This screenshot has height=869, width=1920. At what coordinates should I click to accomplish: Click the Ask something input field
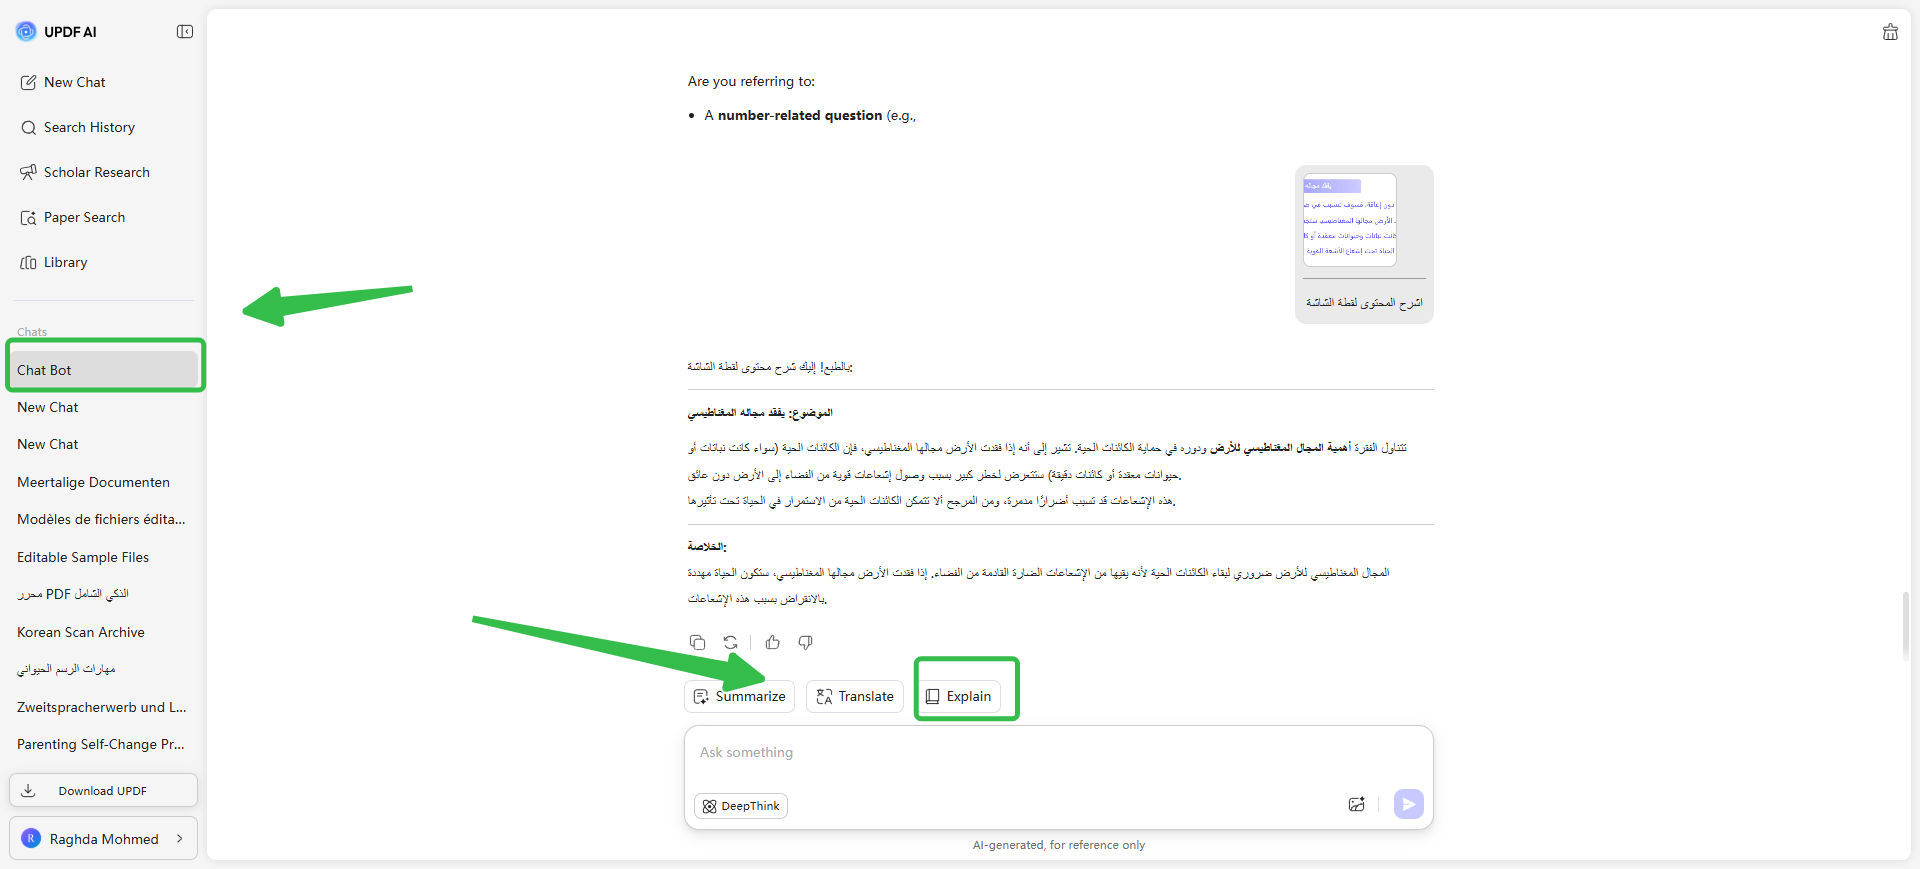click(x=1058, y=753)
